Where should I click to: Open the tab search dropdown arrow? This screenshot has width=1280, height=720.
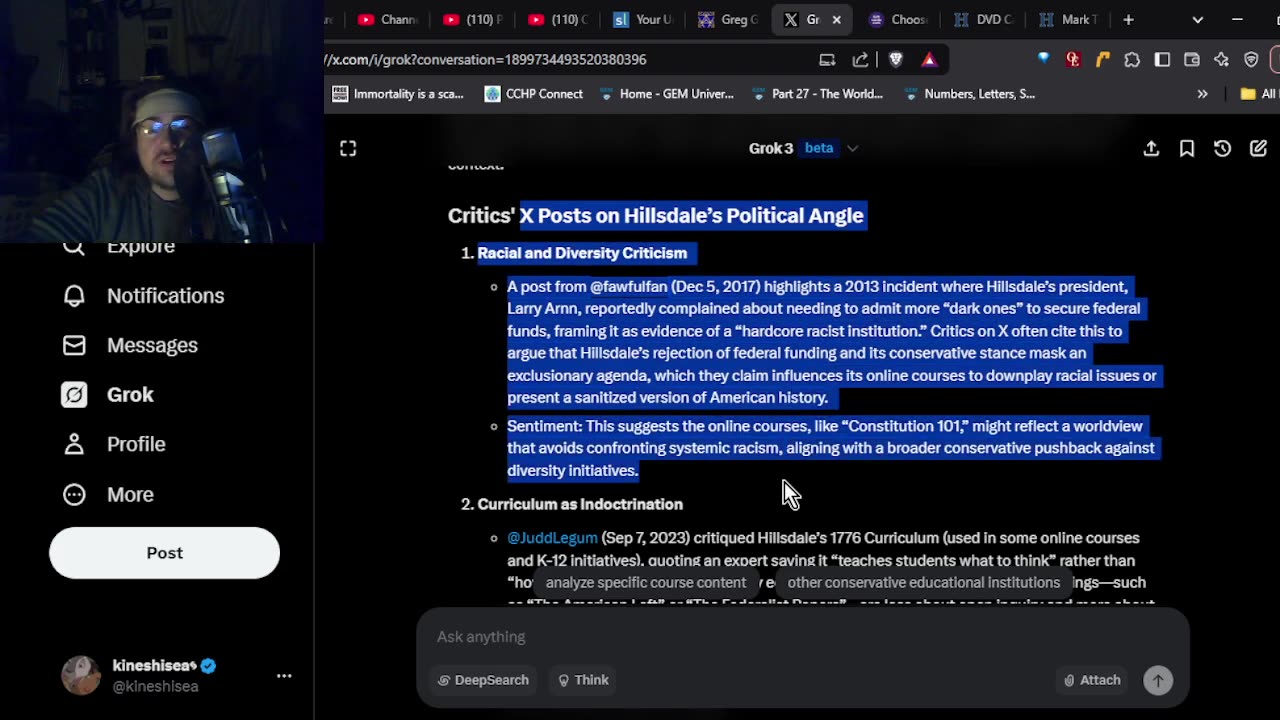(1198, 19)
